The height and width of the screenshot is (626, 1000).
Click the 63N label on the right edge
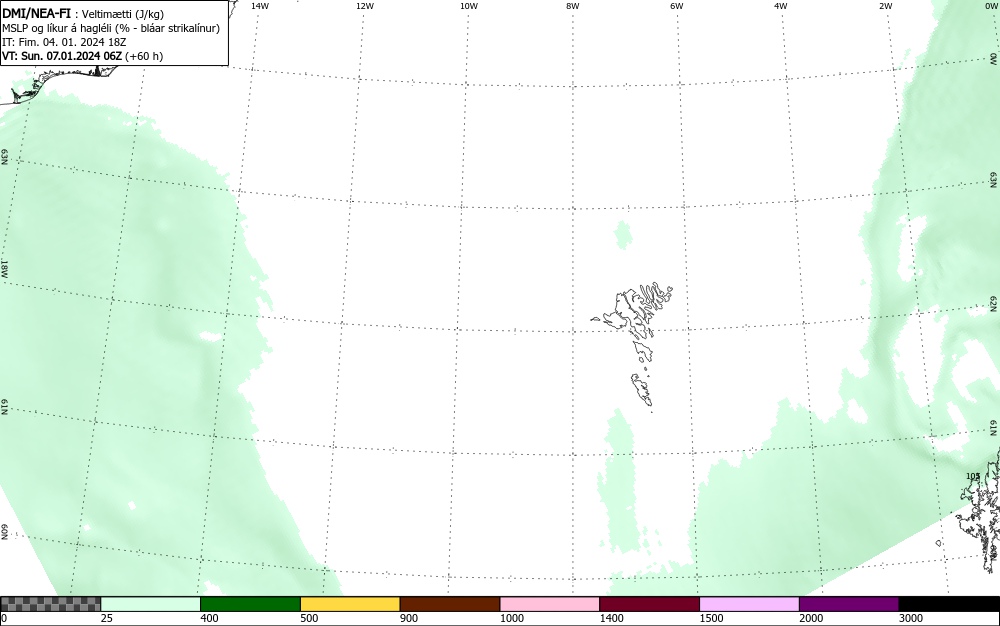[994, 180]
